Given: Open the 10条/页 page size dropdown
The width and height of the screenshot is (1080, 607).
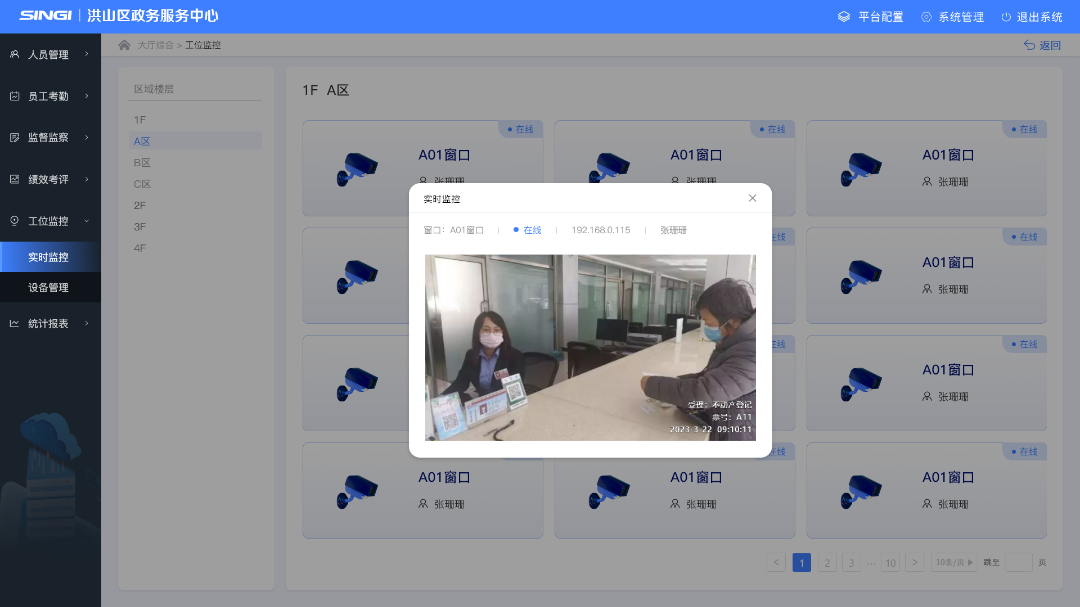Looking at the screenshot, I should [954, 562].
